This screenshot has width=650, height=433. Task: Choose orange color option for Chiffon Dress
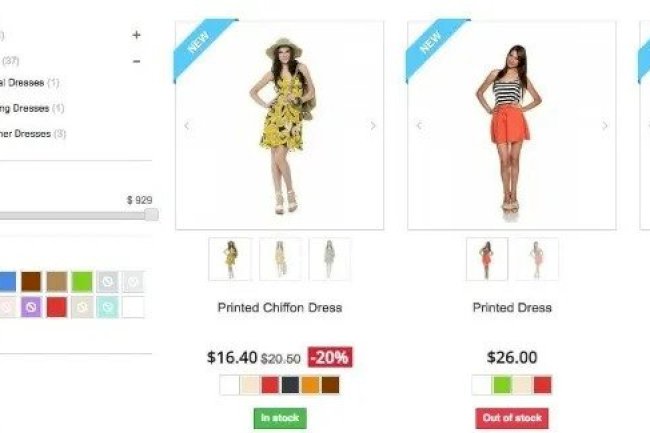(x=310, y=385)
